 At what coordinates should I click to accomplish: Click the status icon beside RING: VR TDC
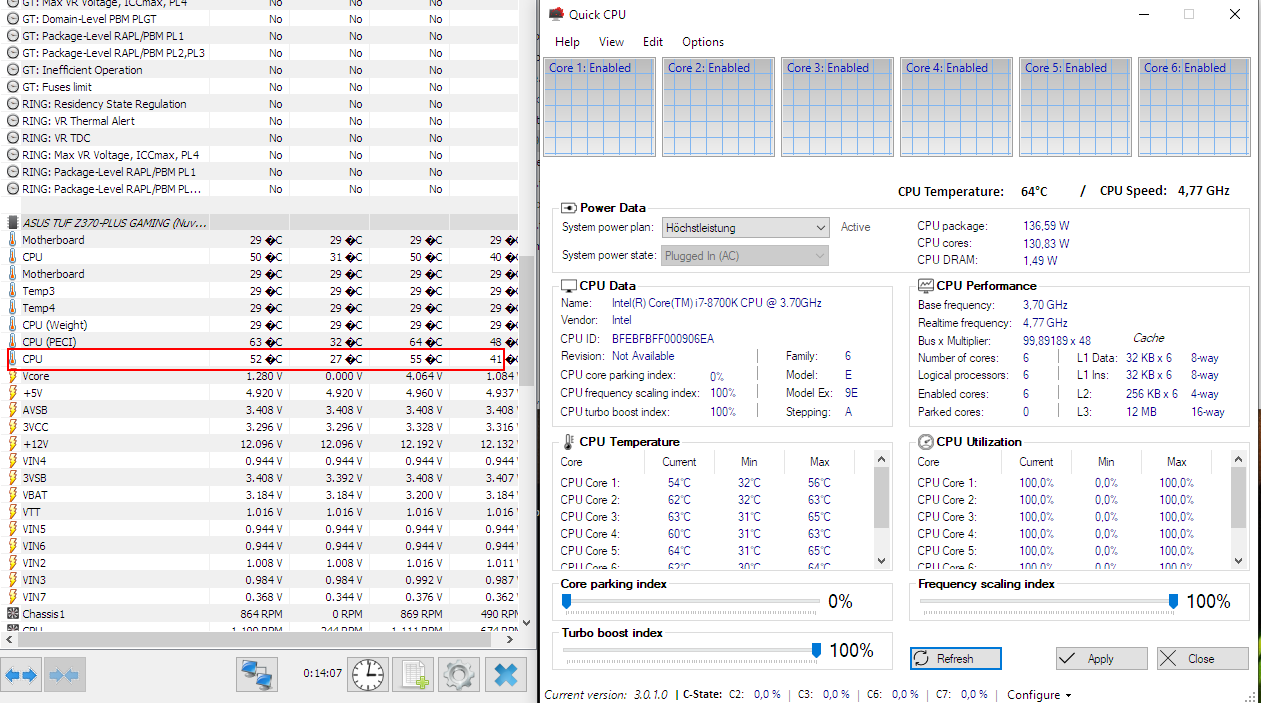12,138
